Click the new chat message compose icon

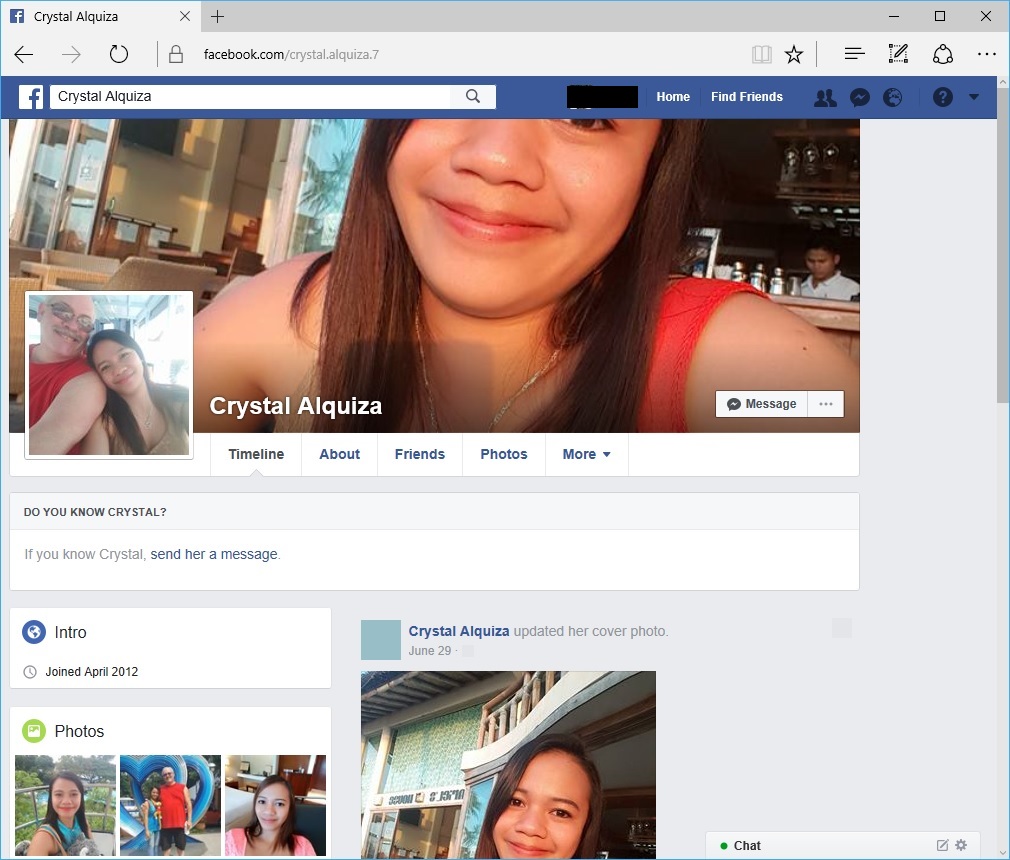coord(942,845)
